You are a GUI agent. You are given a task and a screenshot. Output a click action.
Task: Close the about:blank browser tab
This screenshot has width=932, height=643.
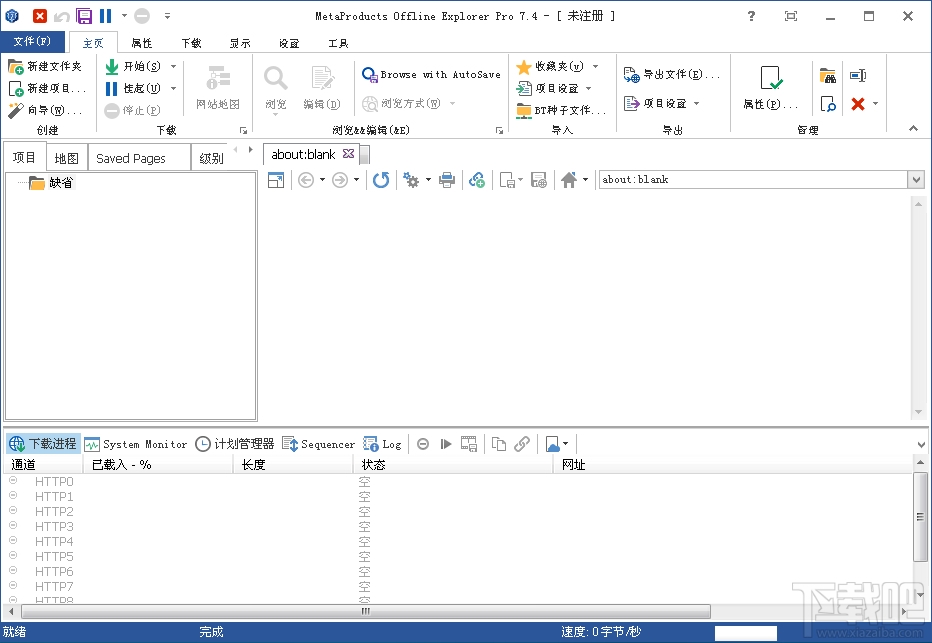coord(348,154)
